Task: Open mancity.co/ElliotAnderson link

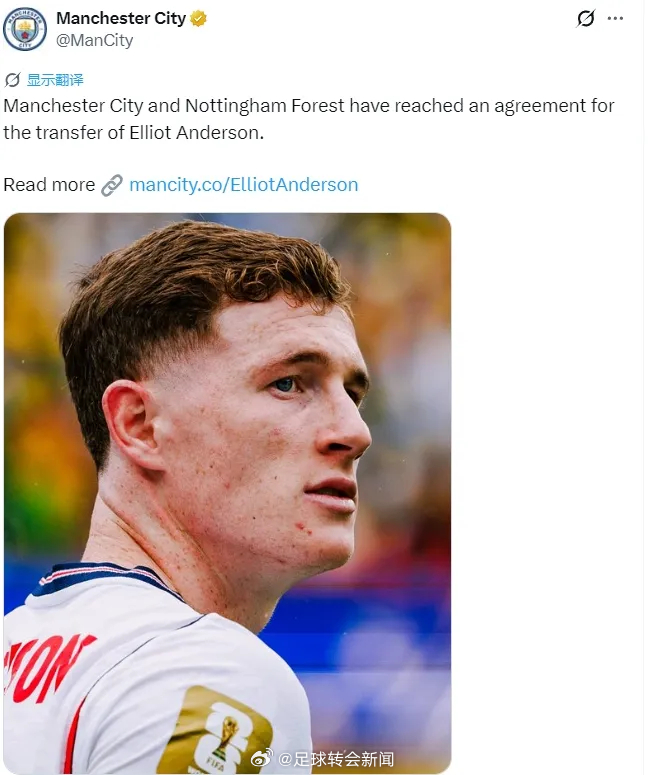Action: pyautogui.click(x=244, y=185)
